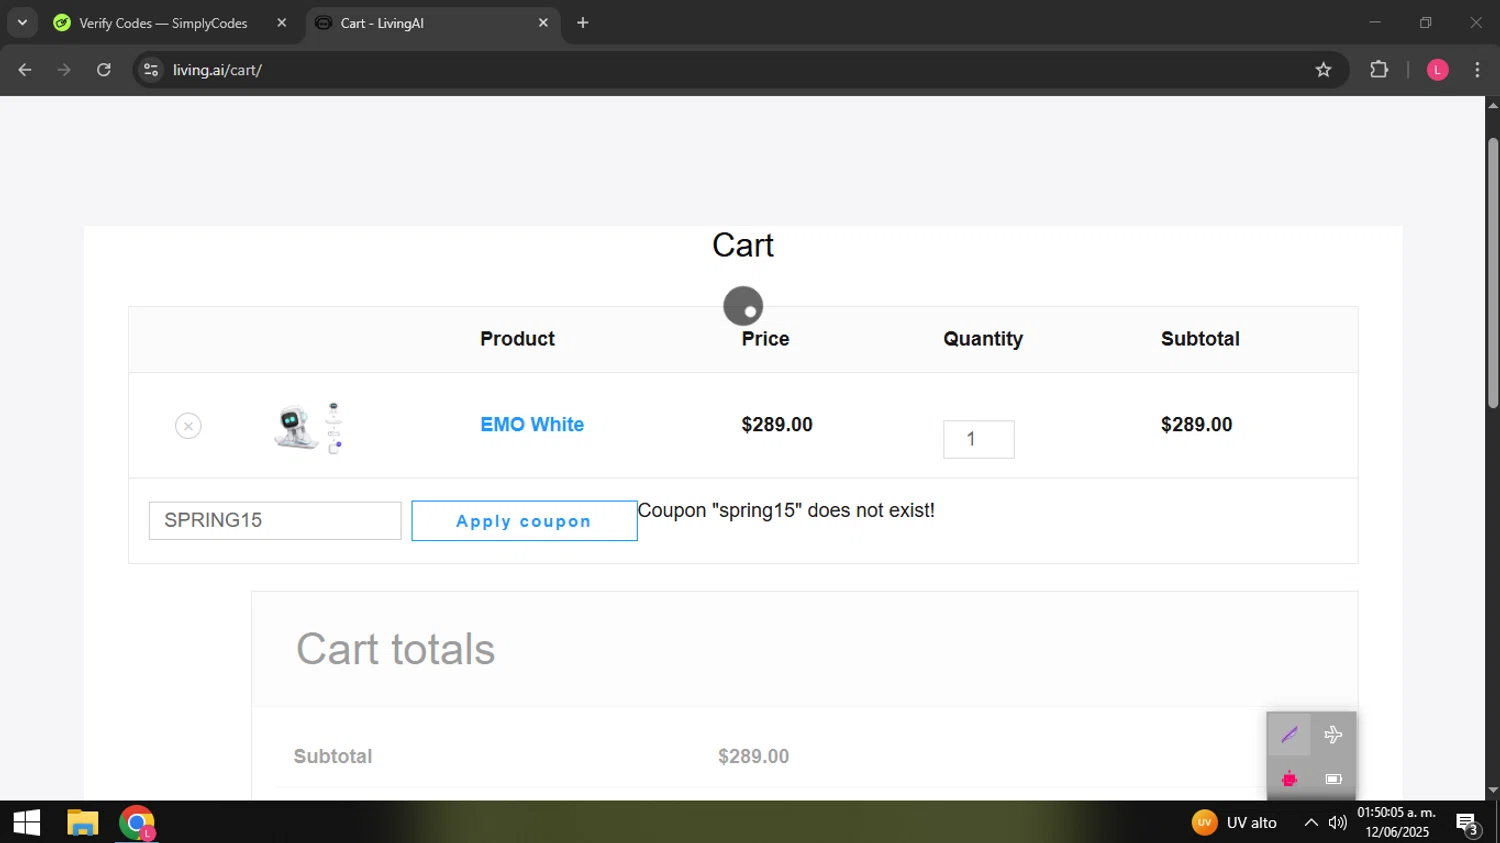Open the Chrome profile avatar L

coord(1438,70)
